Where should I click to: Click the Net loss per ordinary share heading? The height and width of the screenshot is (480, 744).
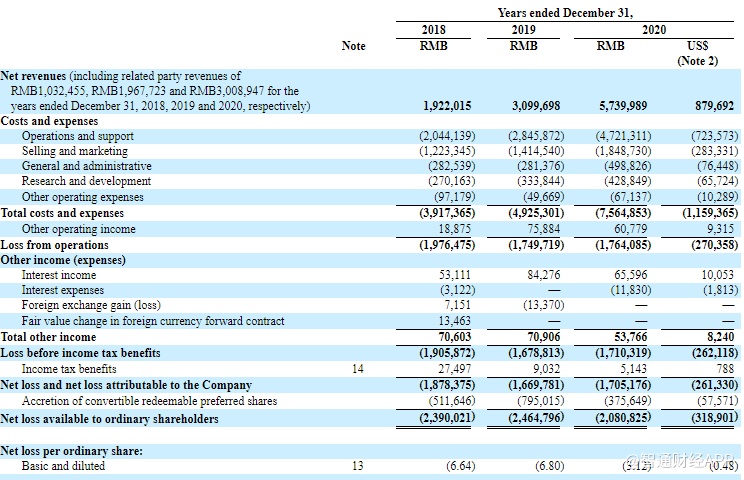[71, 451]
